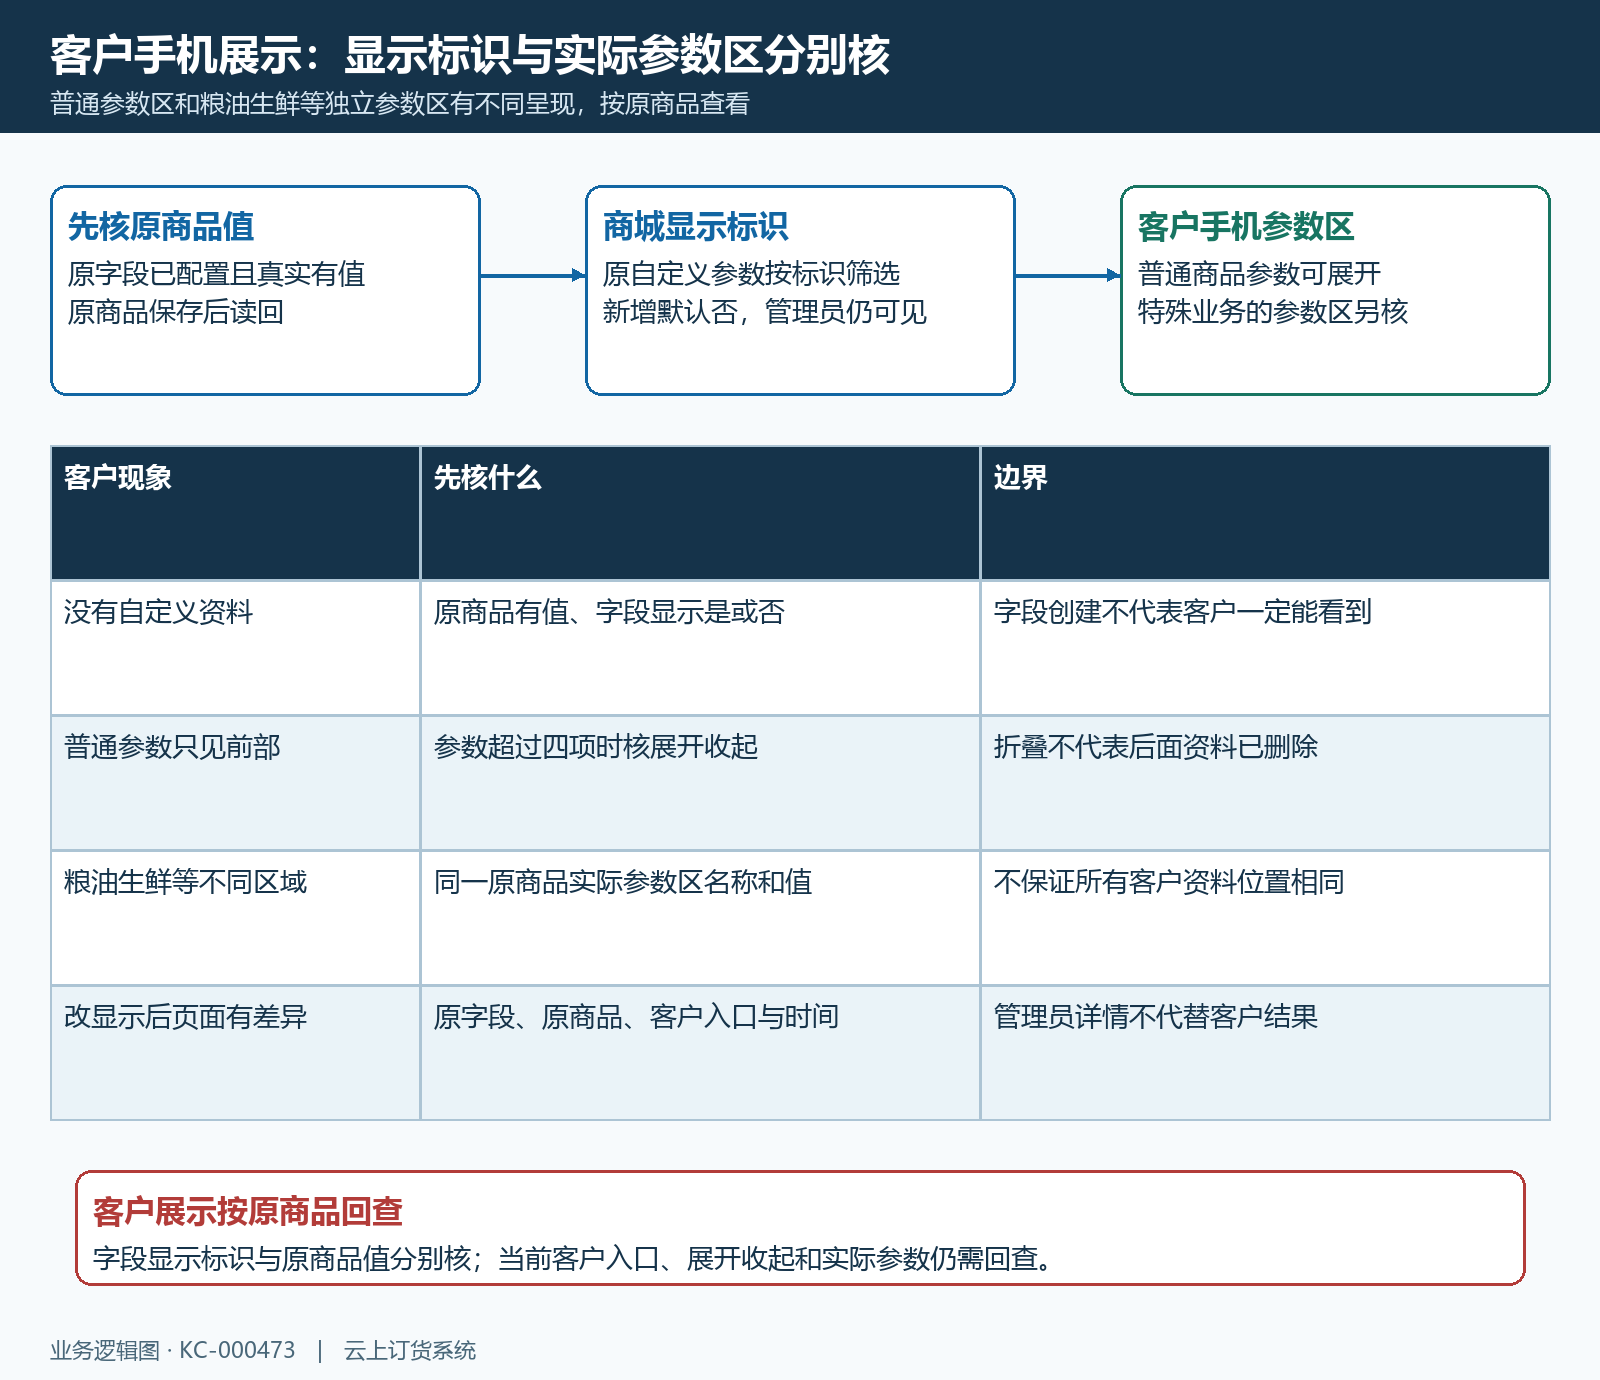Select the cell 字段创建不代表客户一定能看到
This screenshot has height=1380, width=1600.
coord(1265,648)
